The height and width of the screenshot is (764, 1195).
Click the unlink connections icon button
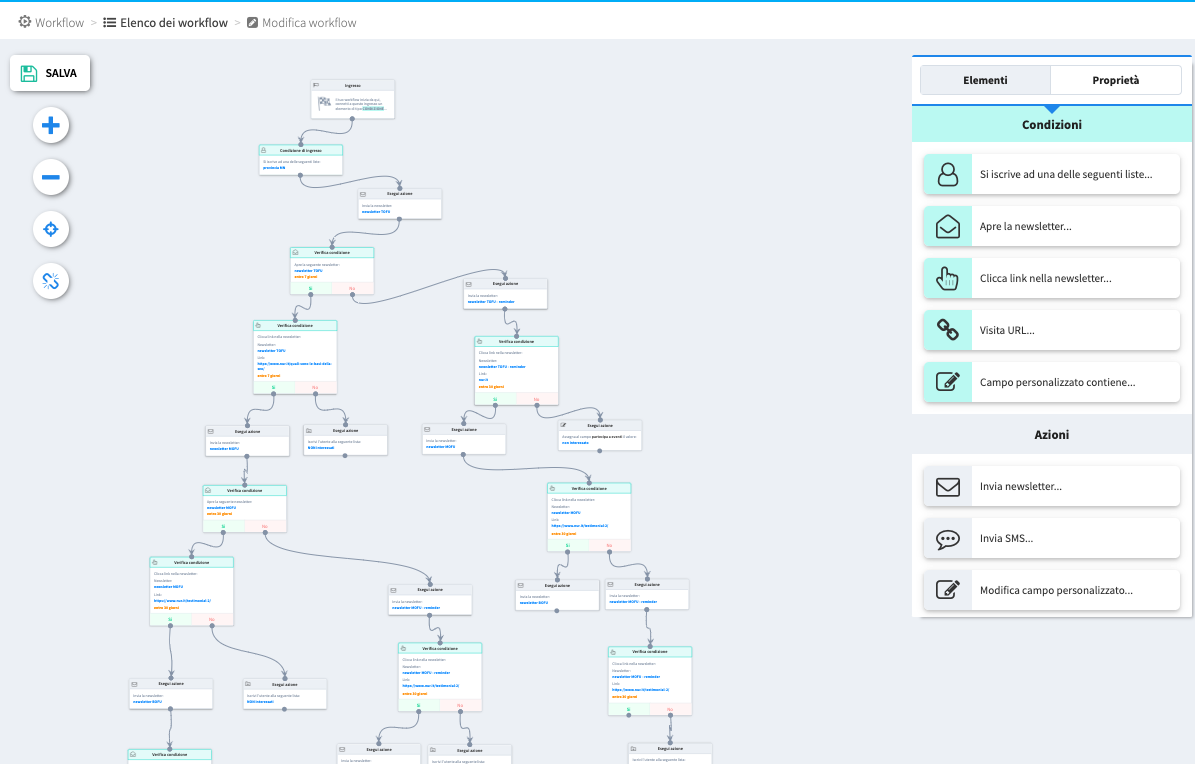(x=51, y=282)
